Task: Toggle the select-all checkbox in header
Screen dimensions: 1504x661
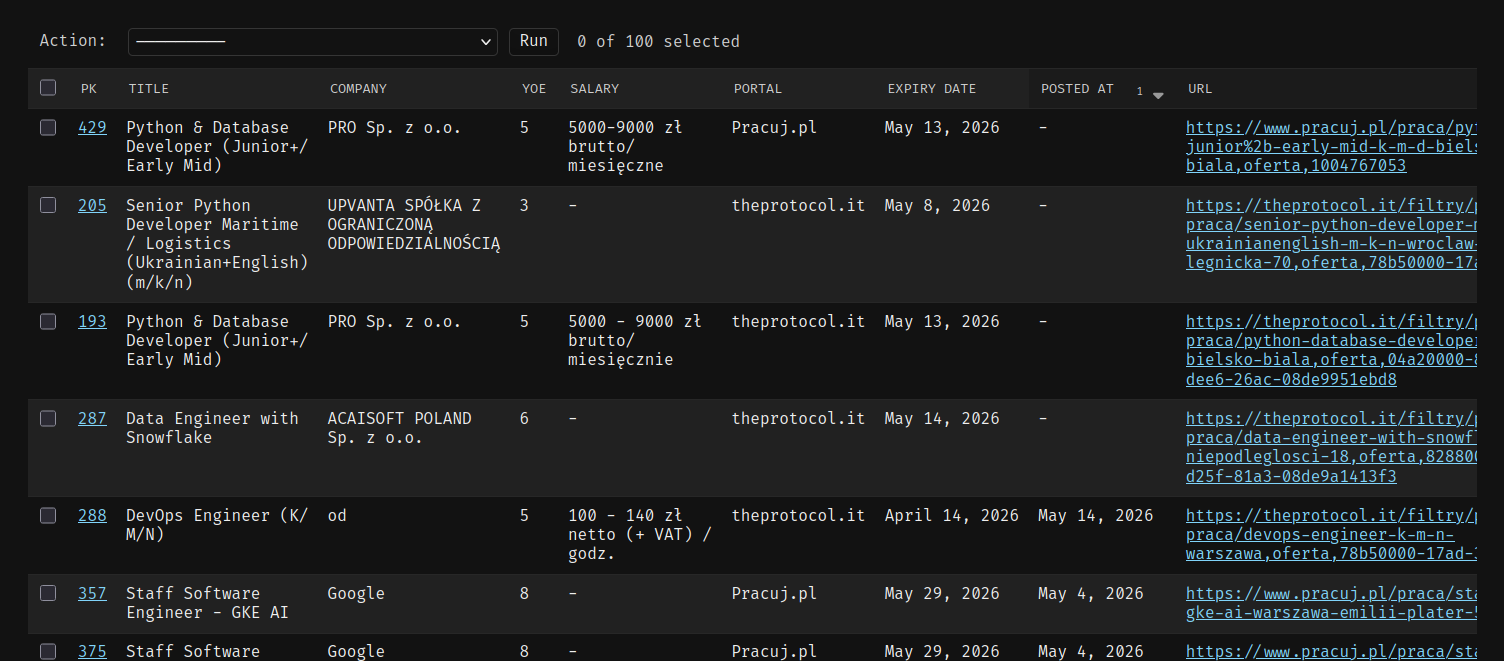Action: (48, 88)
